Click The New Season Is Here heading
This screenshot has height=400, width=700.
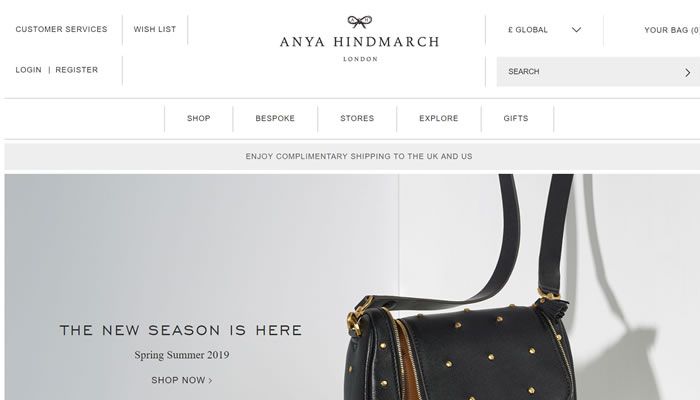pyautogui.click(x=181, y=330)
